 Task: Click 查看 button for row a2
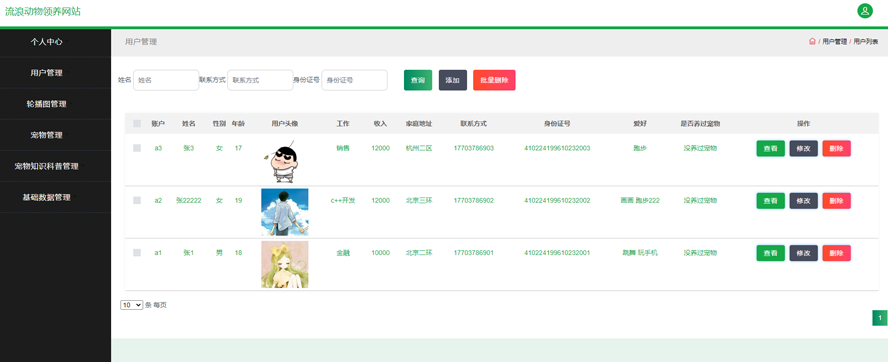(771, 201)
